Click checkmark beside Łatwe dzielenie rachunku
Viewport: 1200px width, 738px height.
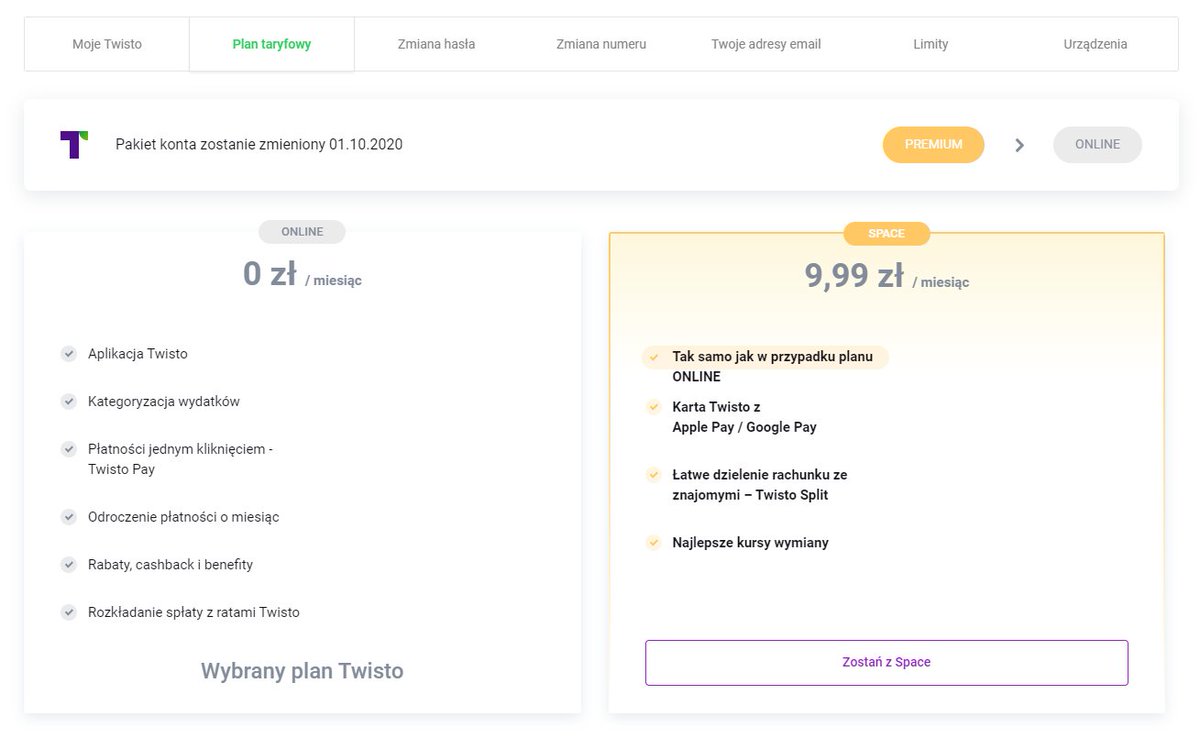pos(653,474)
